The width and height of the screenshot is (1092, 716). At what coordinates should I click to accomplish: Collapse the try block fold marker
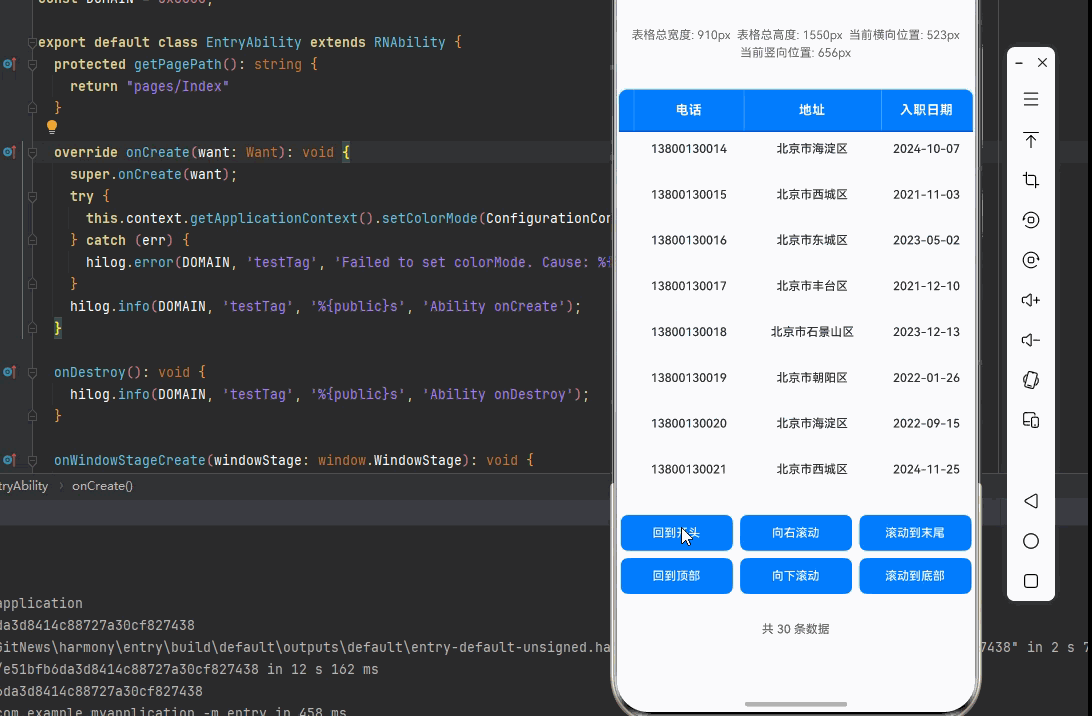tap(32, 196)
